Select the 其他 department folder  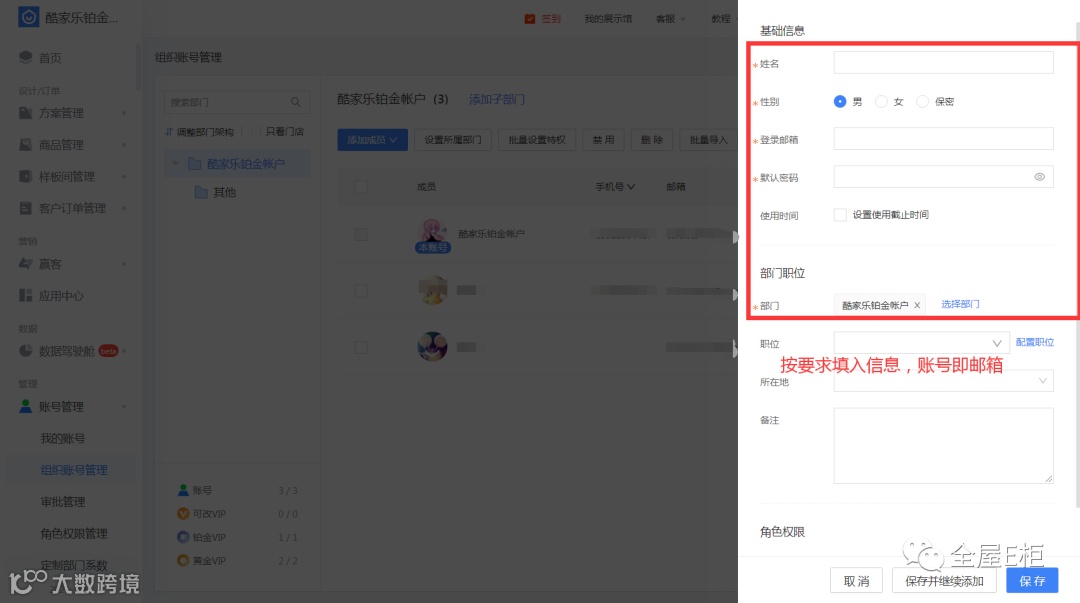pyautogui.click(x=215, y=192)
